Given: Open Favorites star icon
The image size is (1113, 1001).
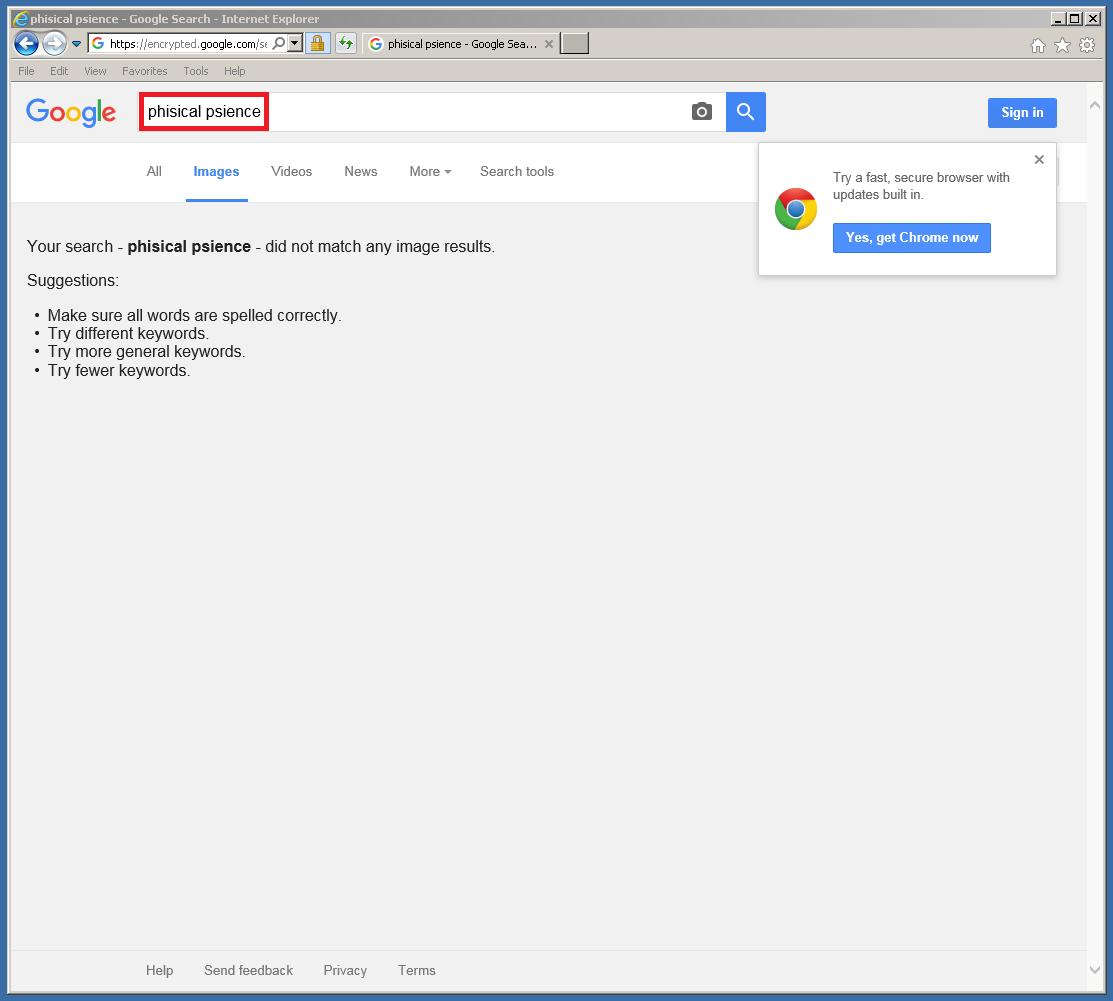Looking at the screenshot, I should pos(1062,45).
